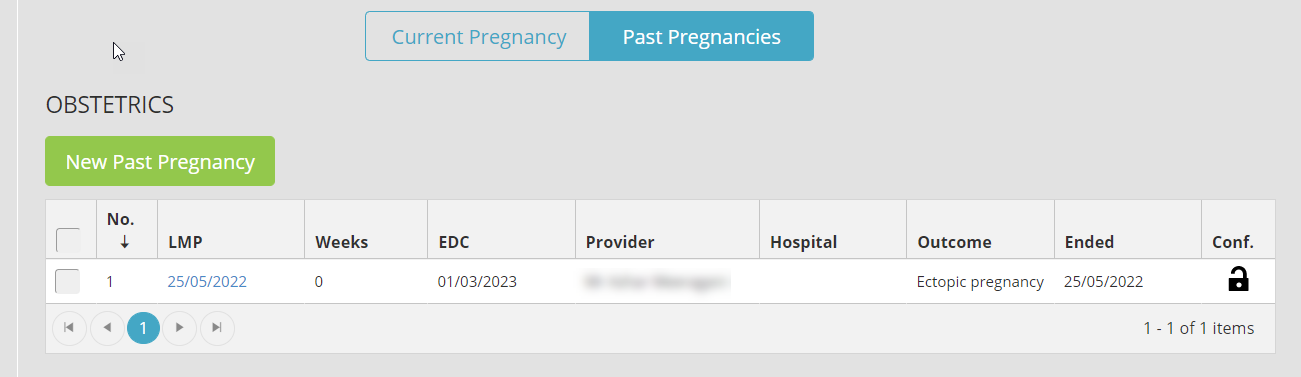Open pregnancy number 1 link

(111, 282)
